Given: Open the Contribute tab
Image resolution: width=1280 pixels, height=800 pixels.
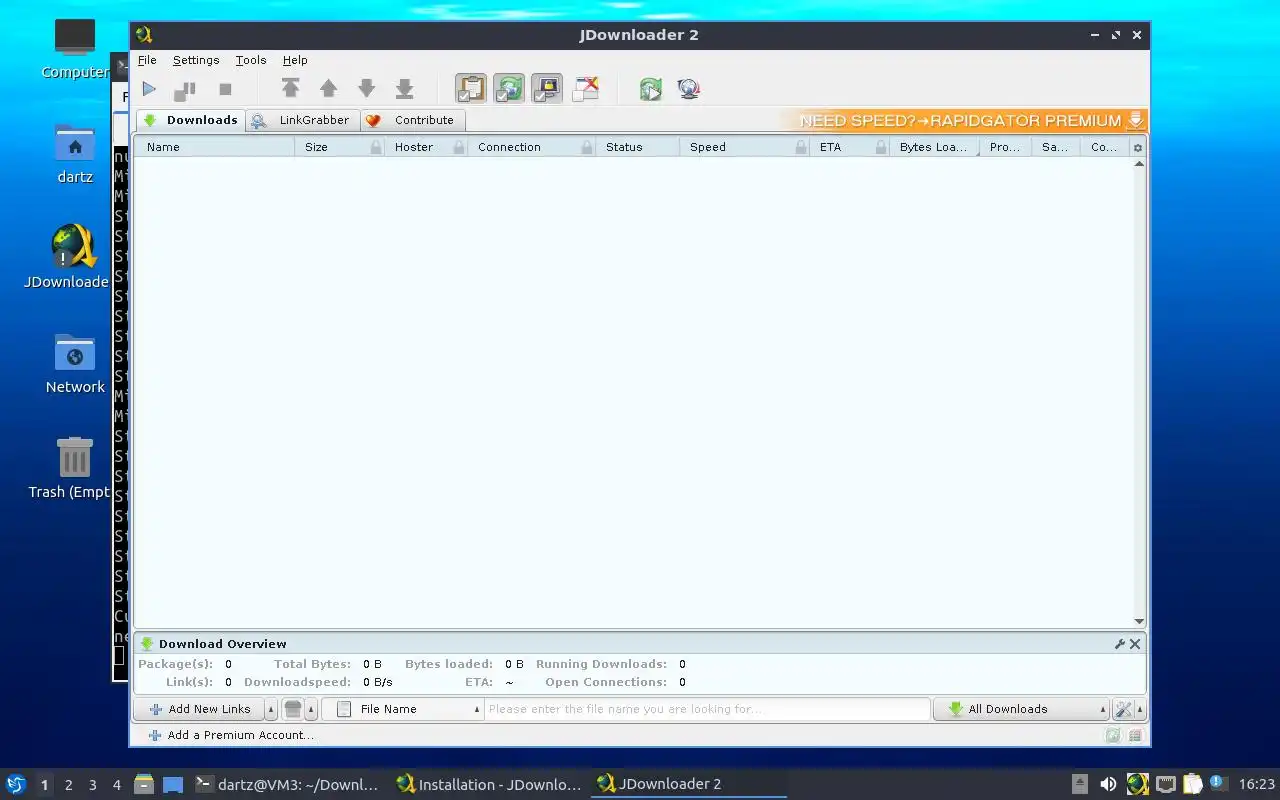Looking at the screenshot, I should (411, 120).
